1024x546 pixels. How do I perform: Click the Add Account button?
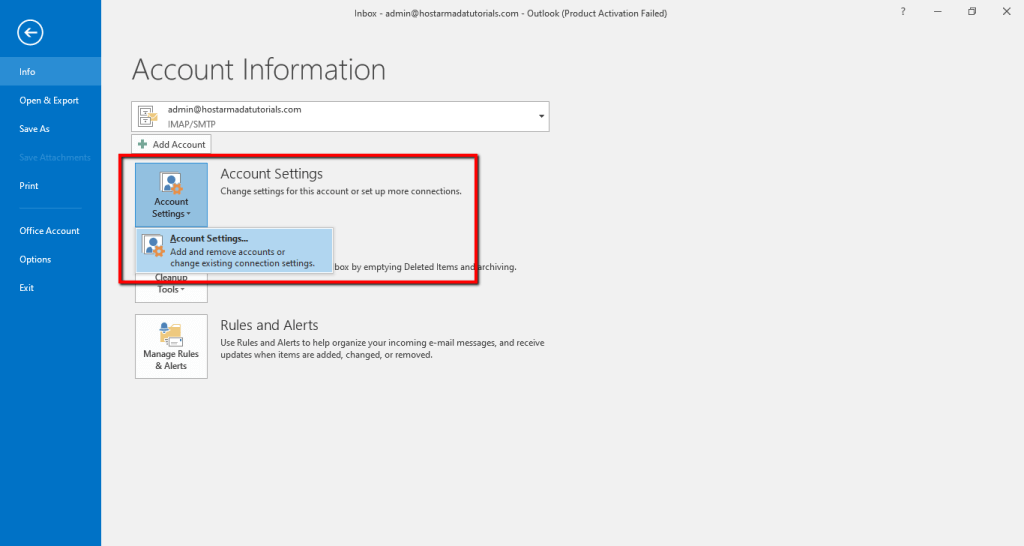(171, 144)
